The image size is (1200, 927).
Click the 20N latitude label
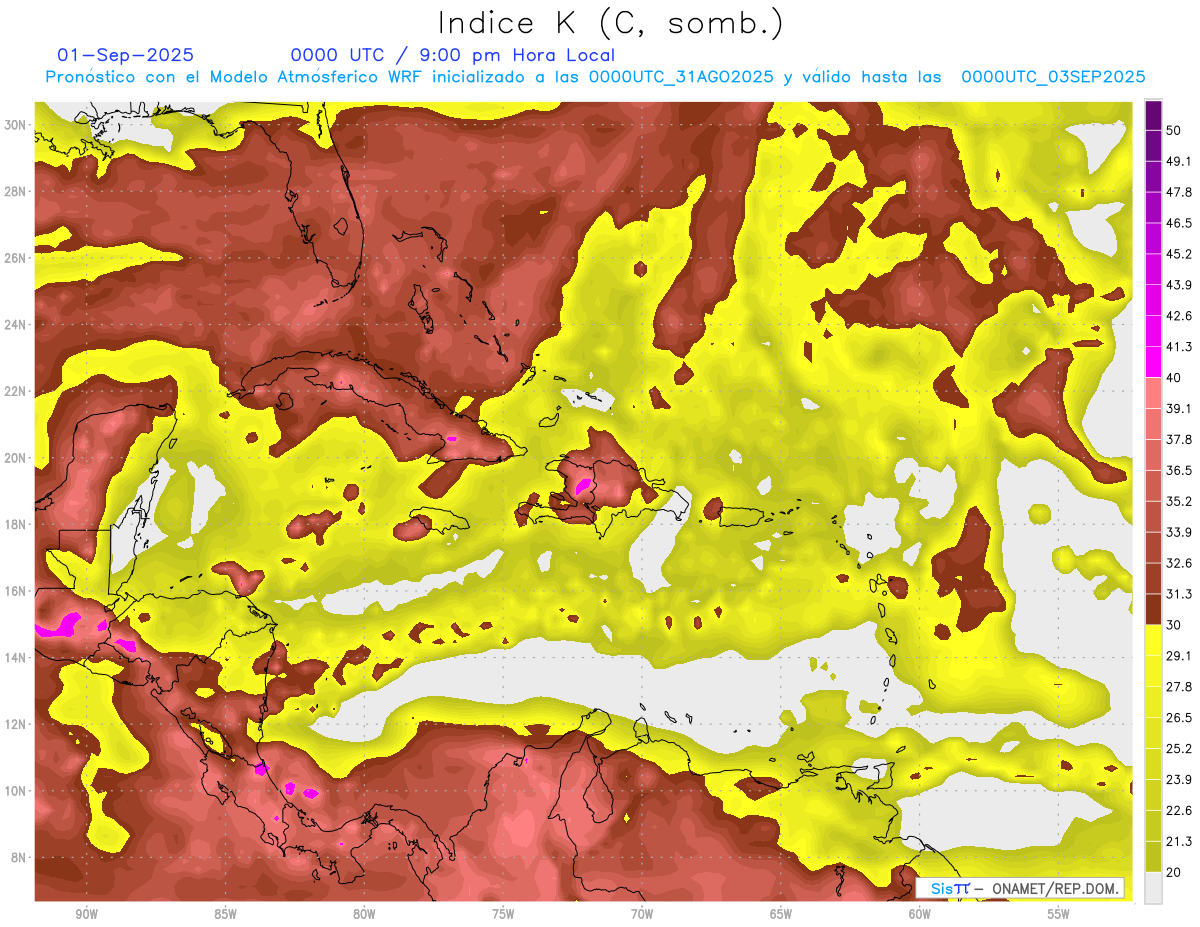(x=17, y=458)
